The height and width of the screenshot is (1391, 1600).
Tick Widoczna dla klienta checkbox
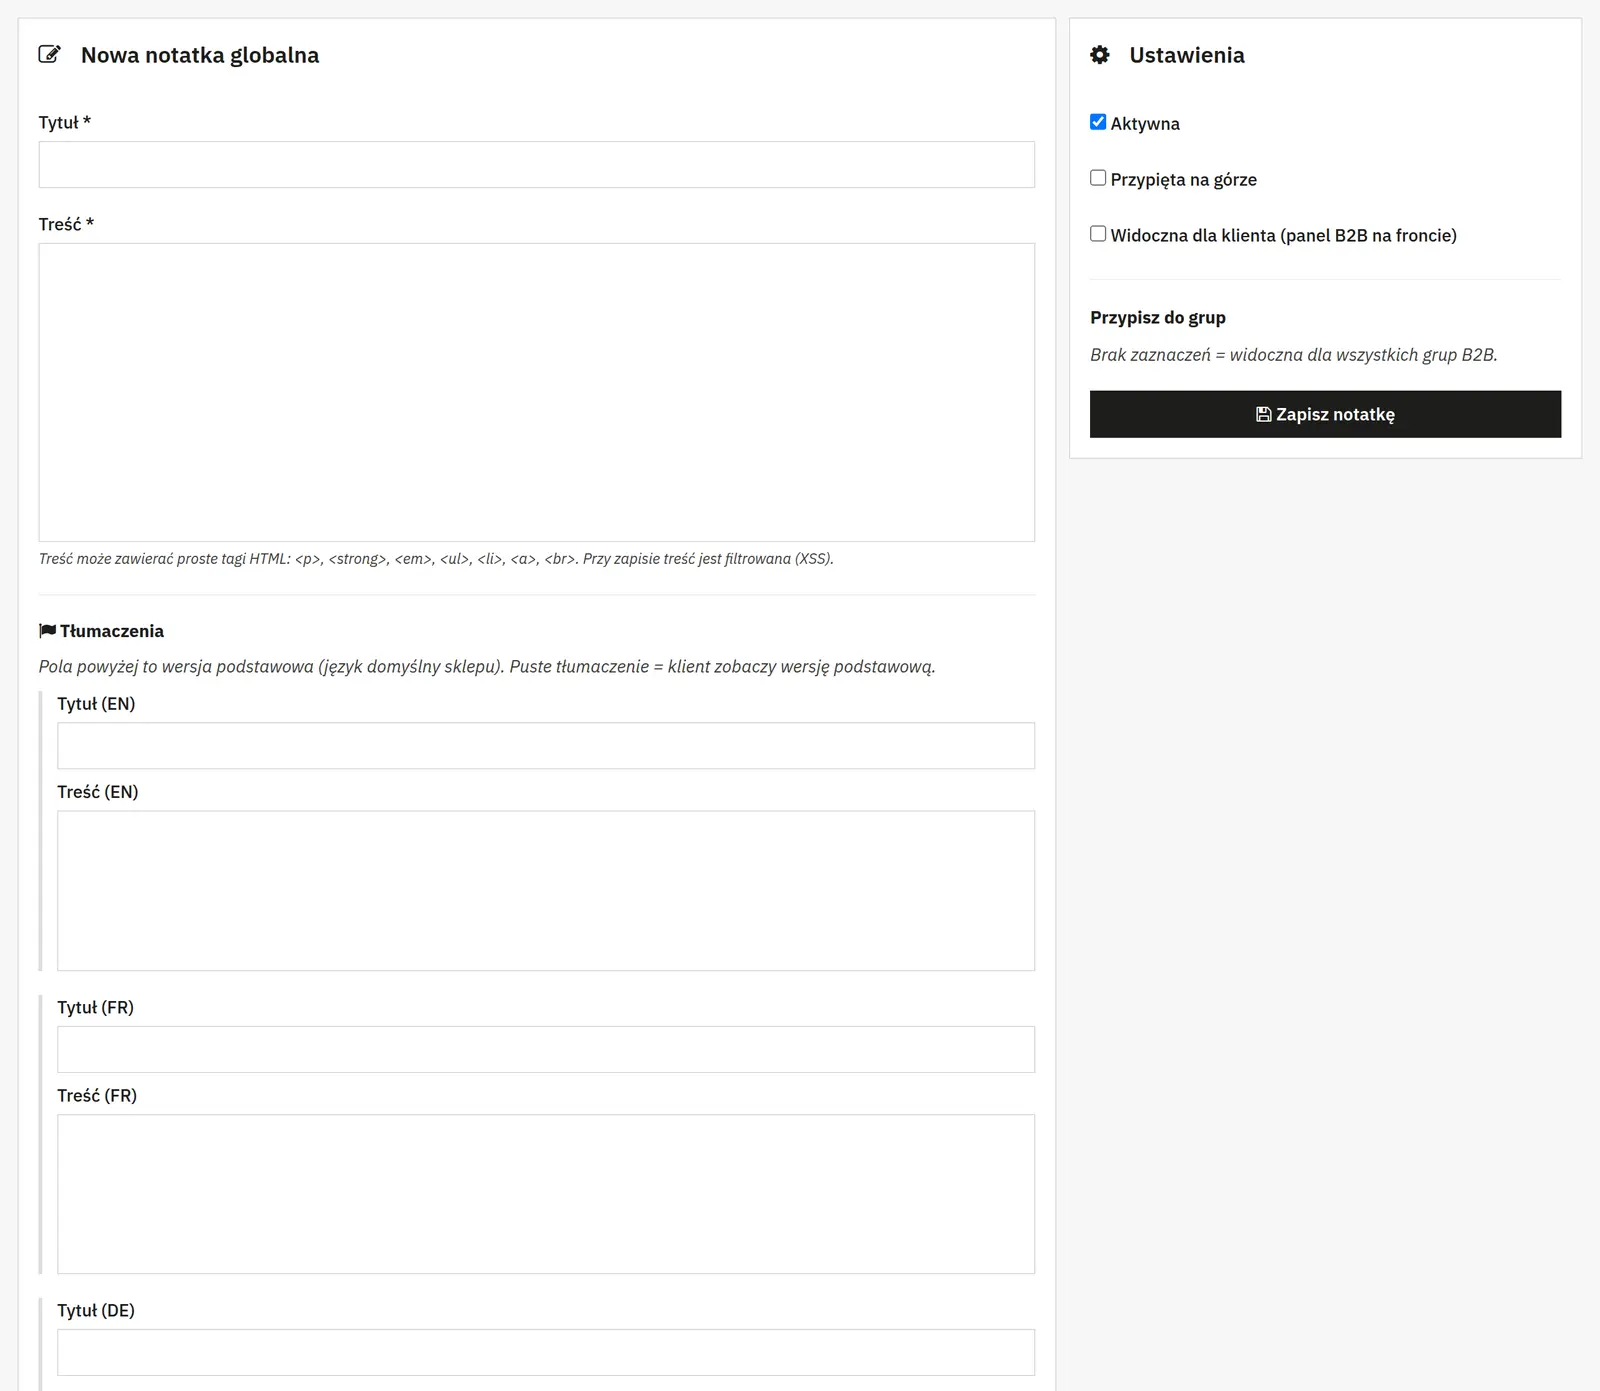1098,234
